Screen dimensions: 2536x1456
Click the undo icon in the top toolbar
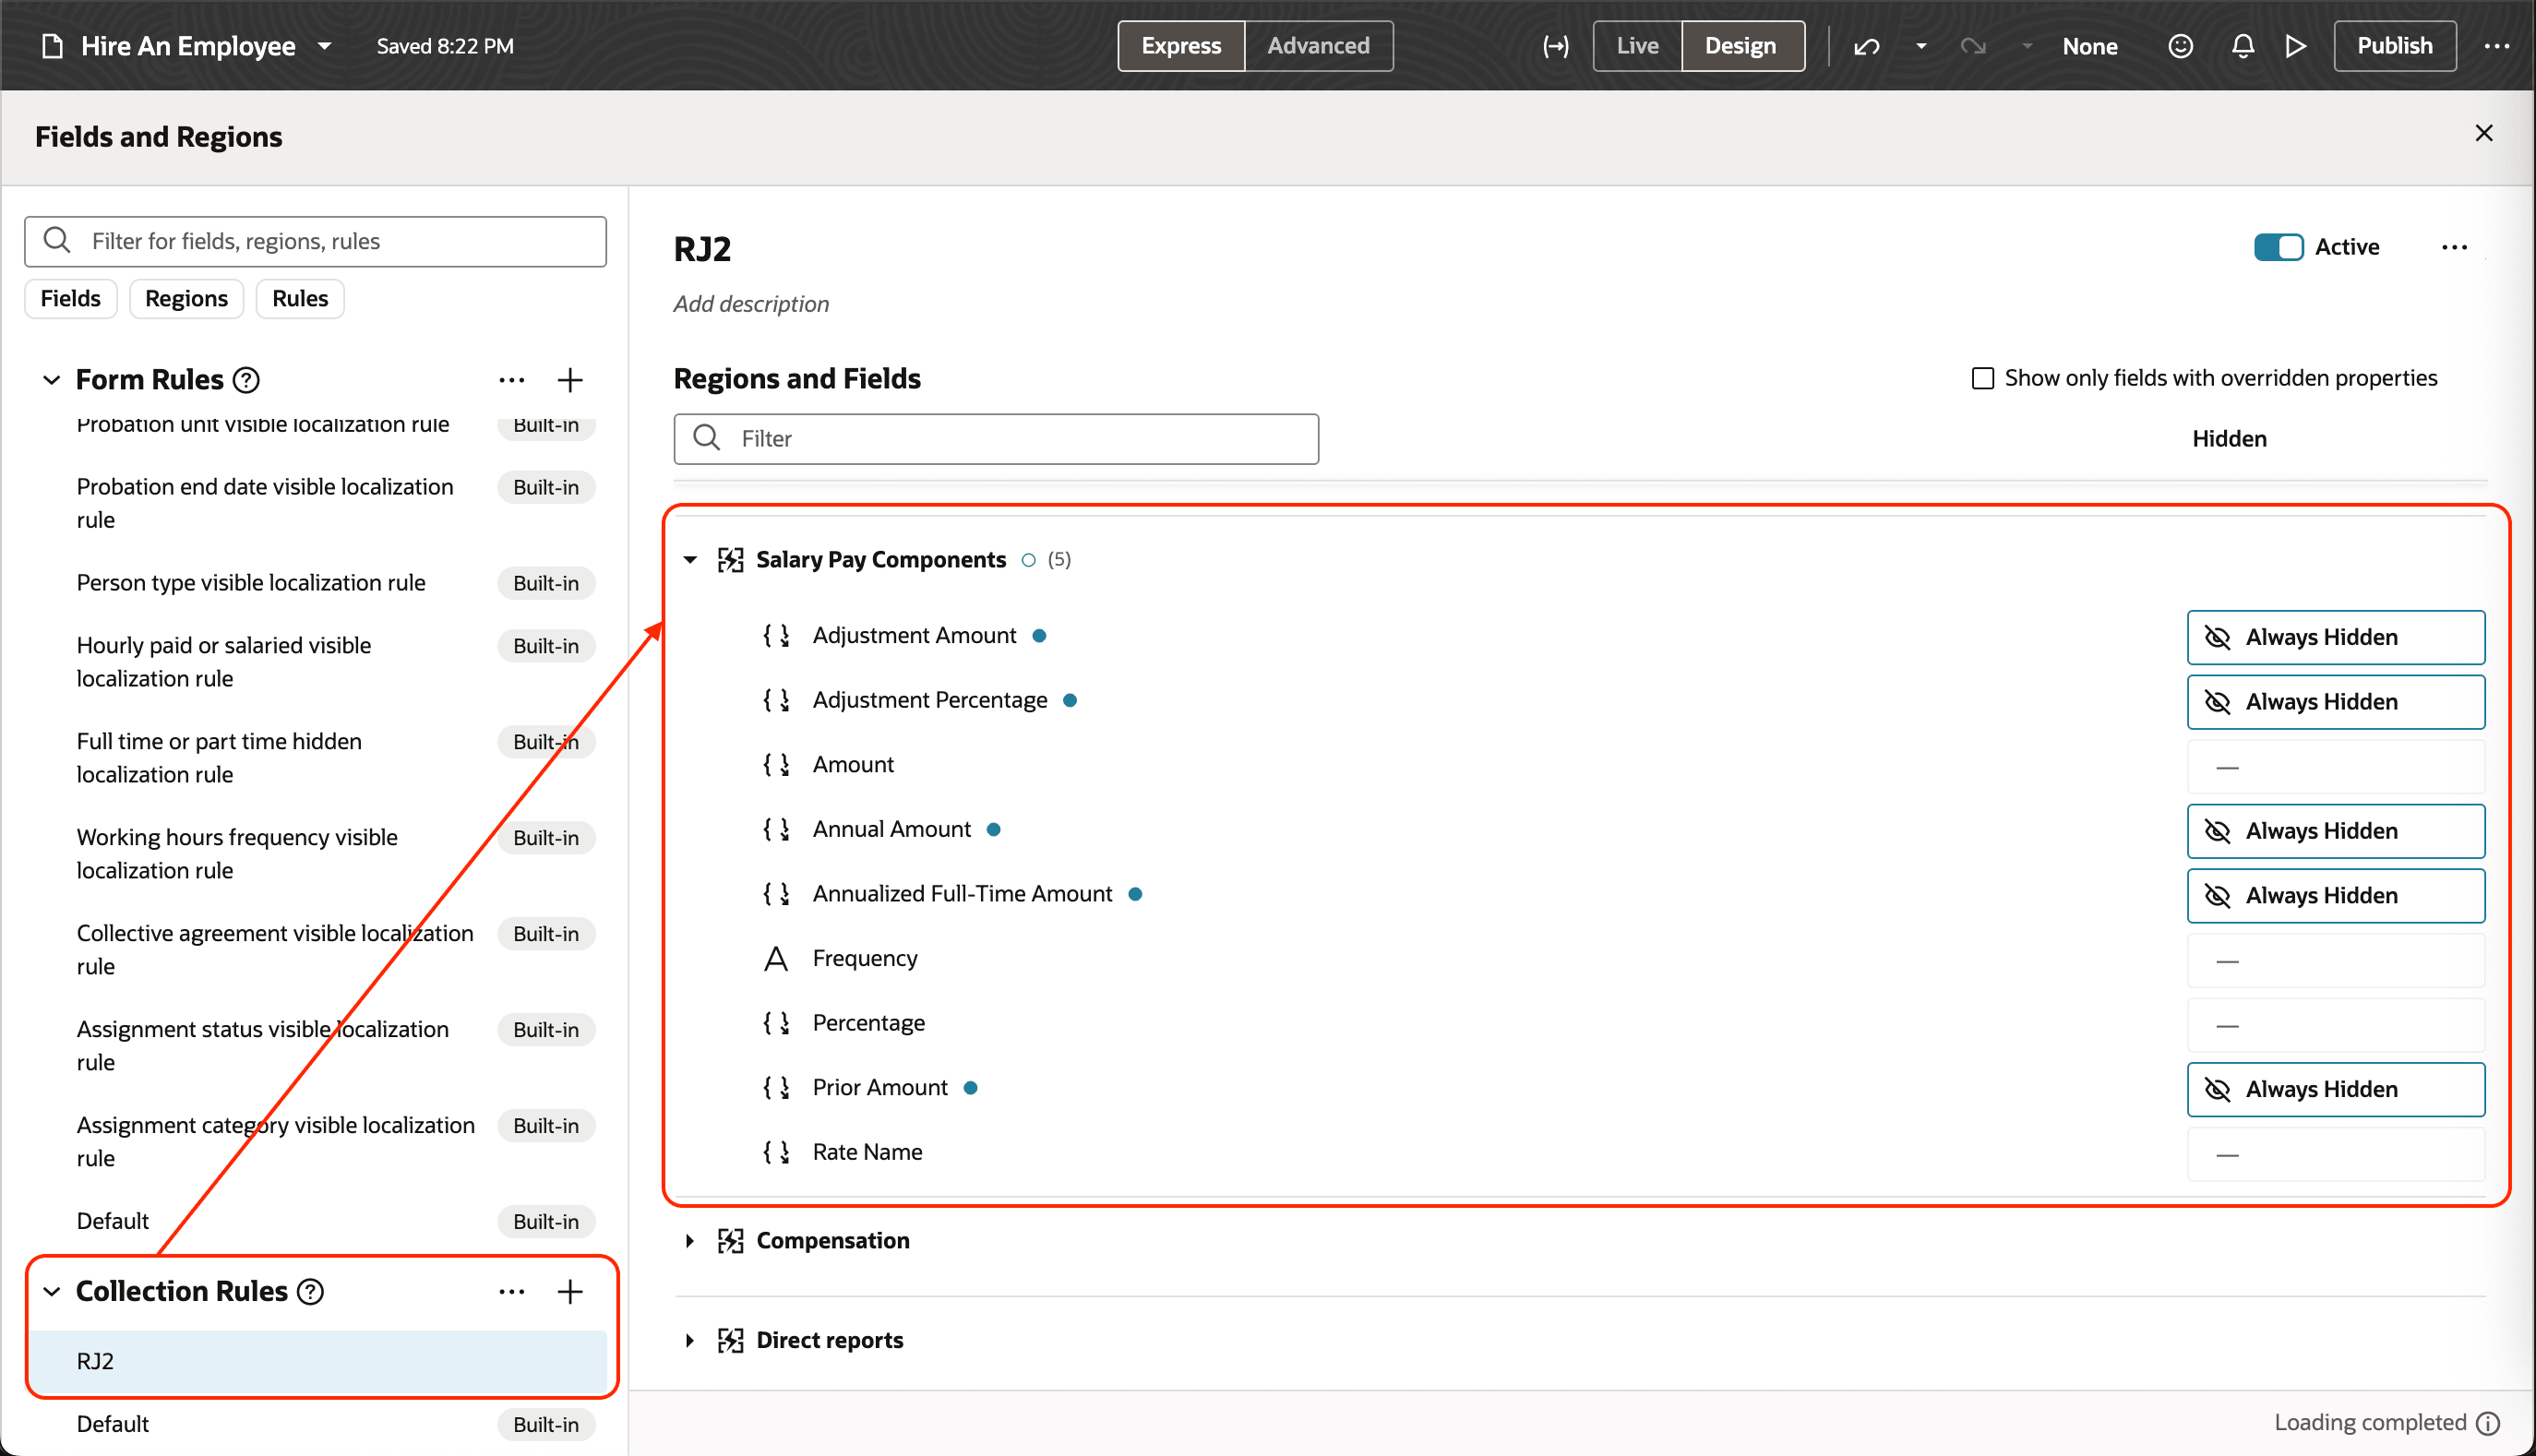point(1866,46)
